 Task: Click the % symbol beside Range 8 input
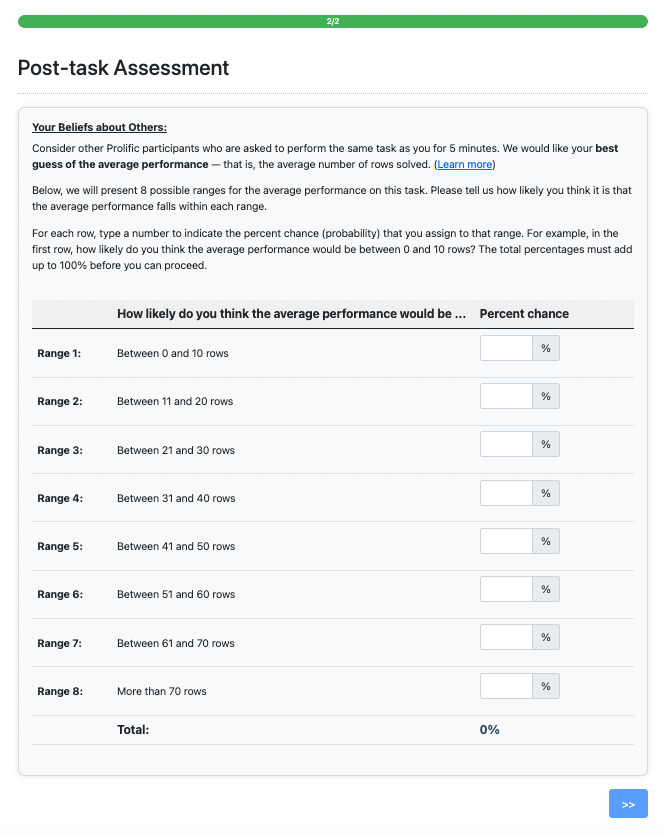pos(546,686)
